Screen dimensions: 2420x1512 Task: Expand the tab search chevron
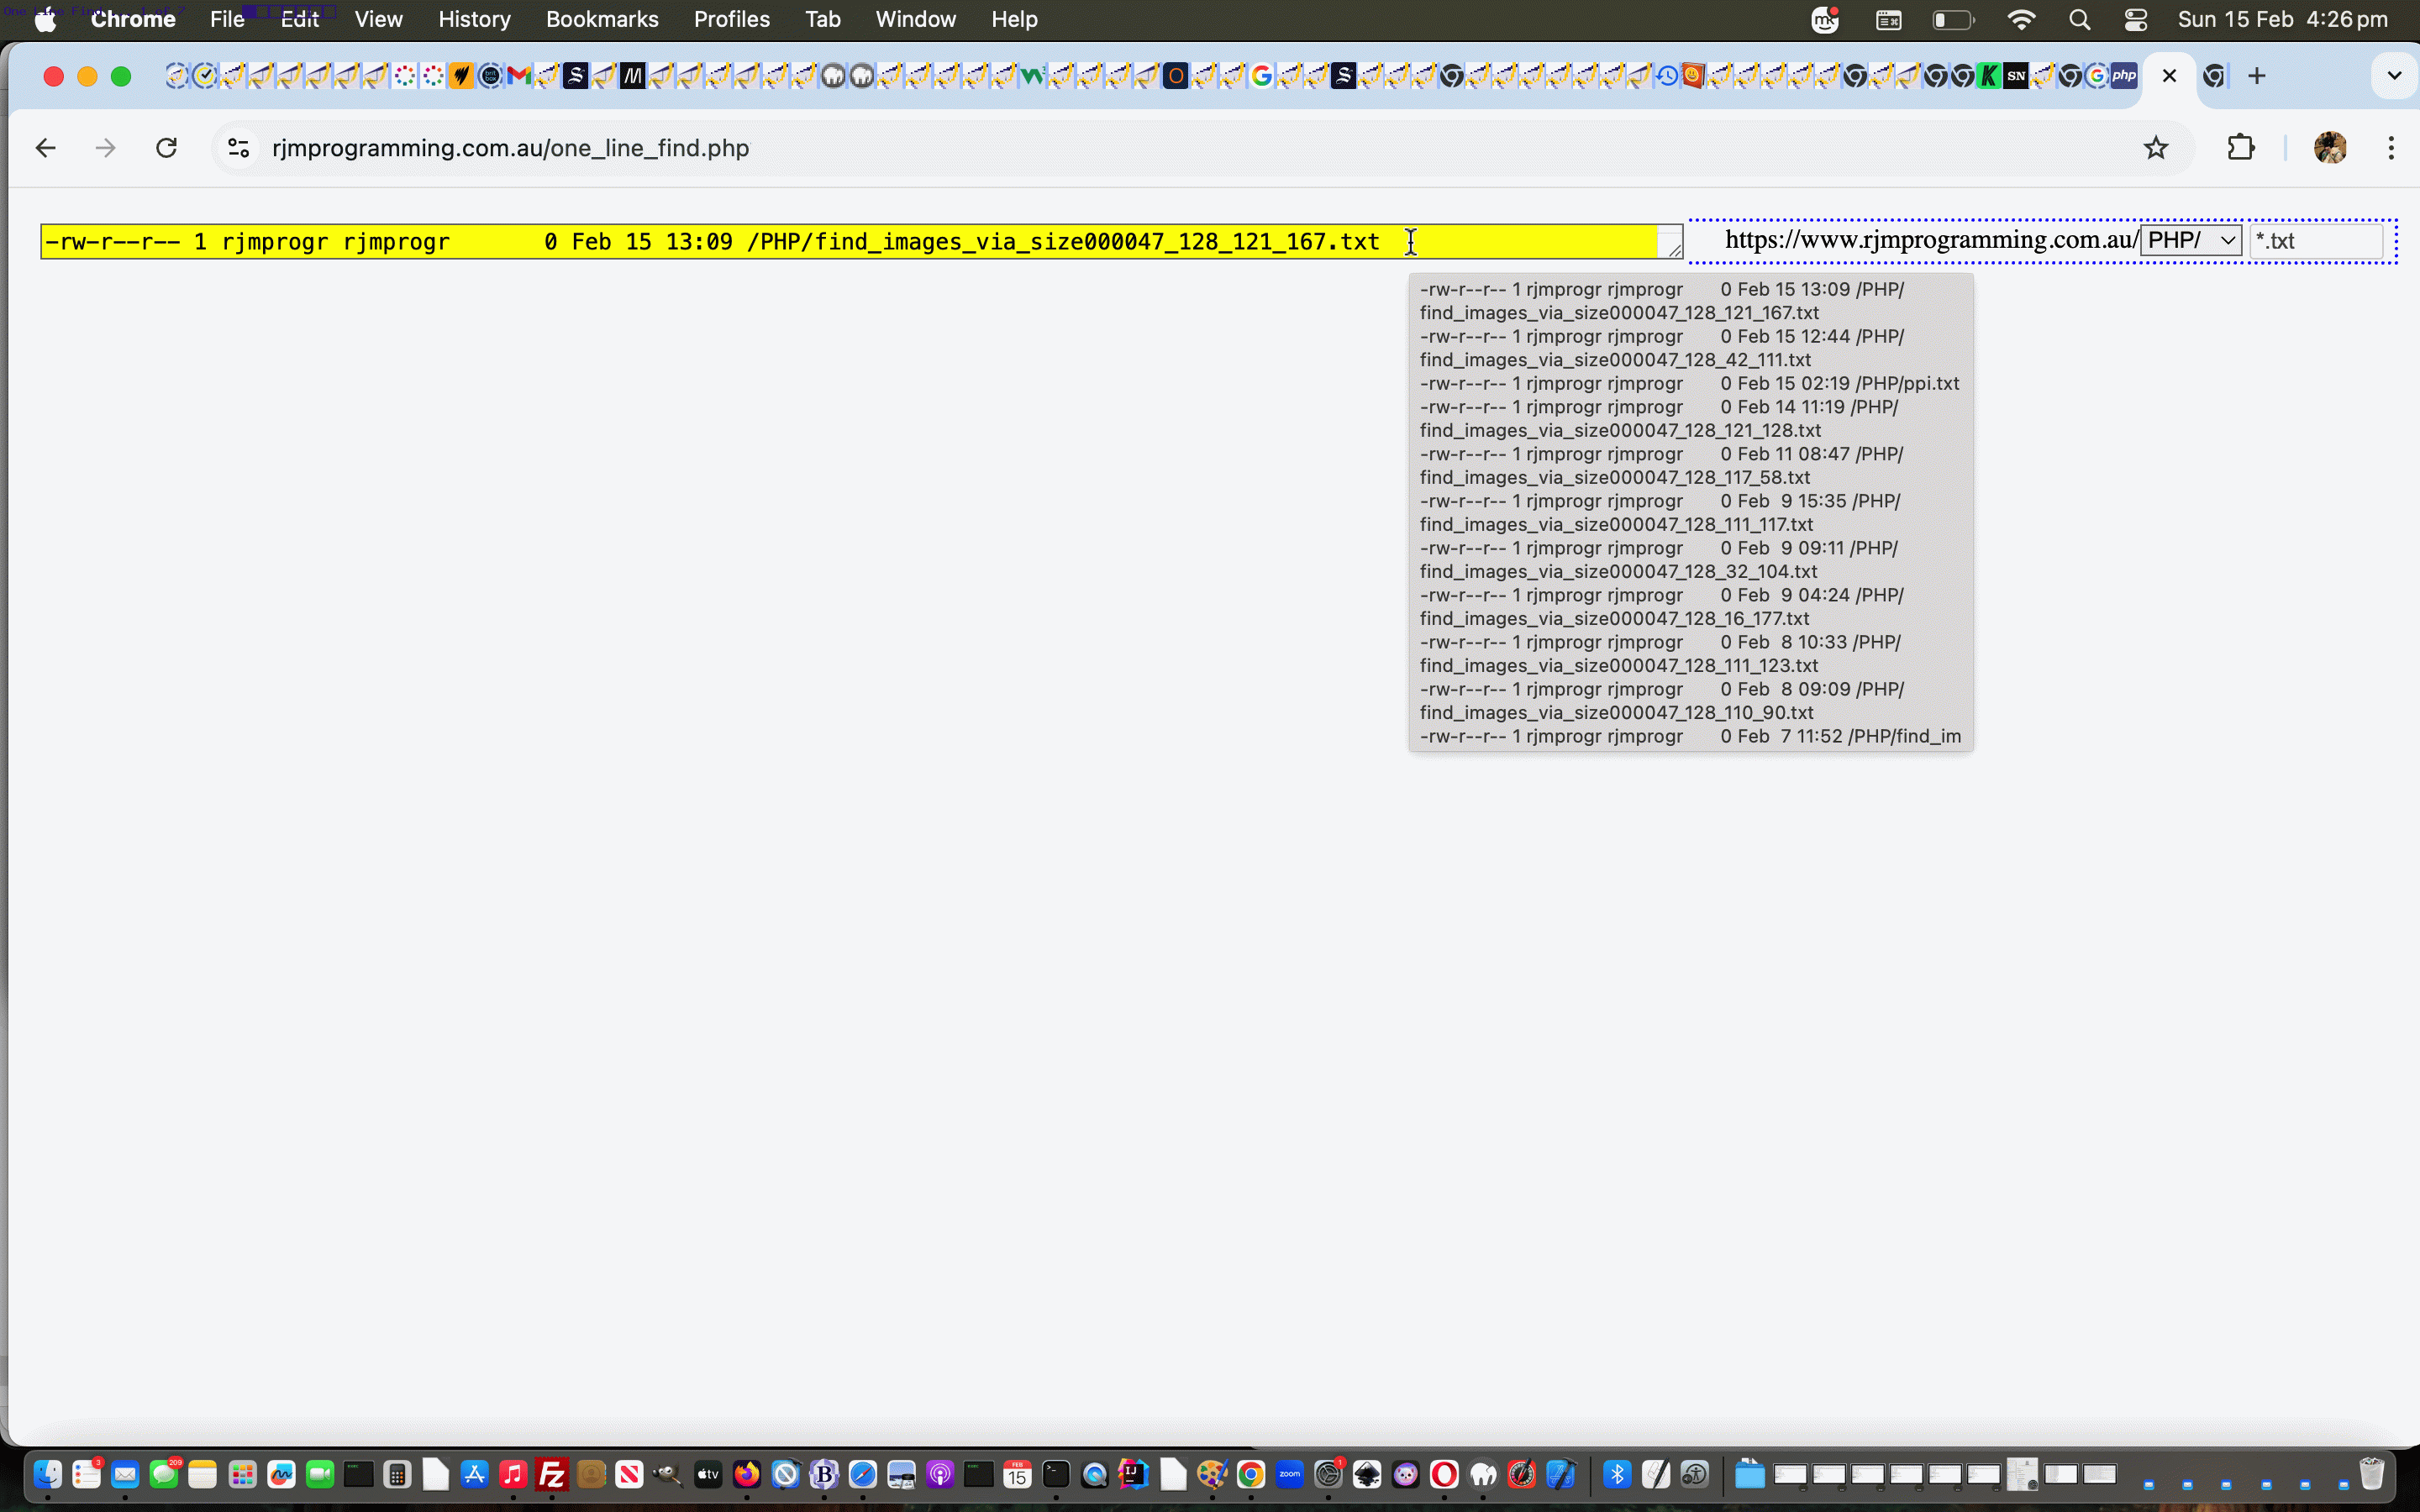coord(2393,76)
